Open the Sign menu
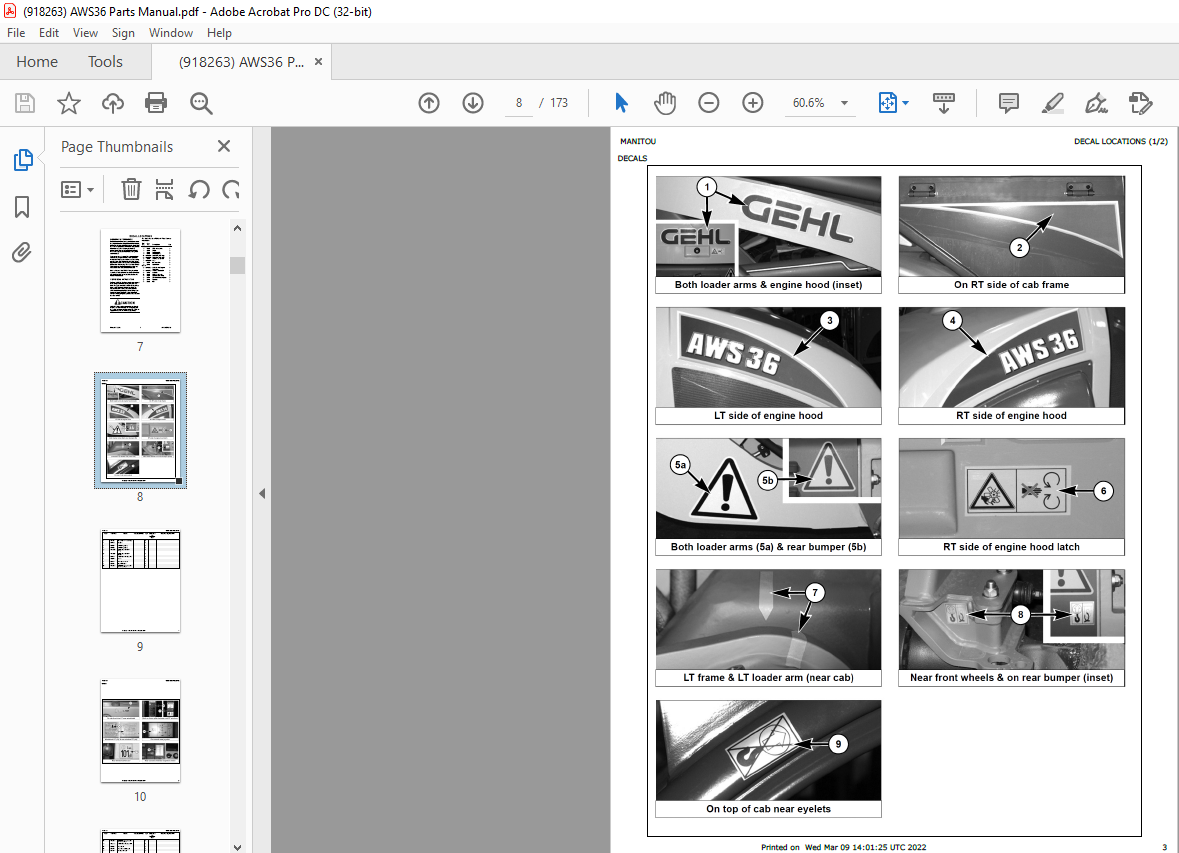This screenshot has height=853, width=1179. point(123,33)
